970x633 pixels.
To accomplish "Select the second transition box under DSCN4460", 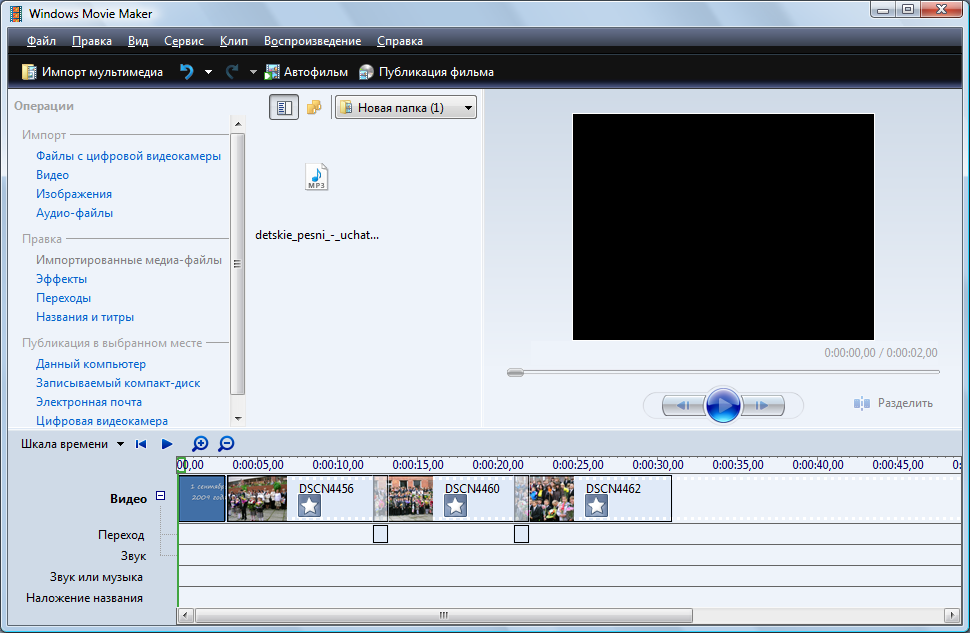I will [x=521, y=534].
